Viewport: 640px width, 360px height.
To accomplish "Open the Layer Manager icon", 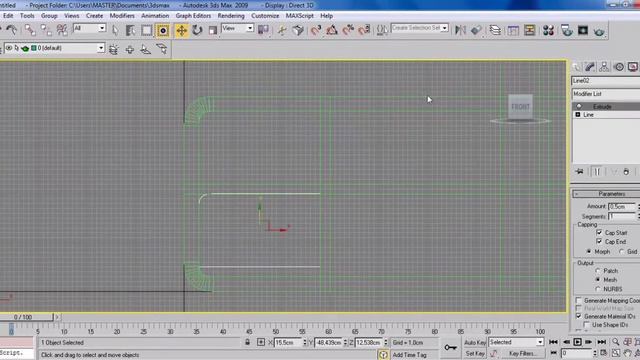I will 495,30.
